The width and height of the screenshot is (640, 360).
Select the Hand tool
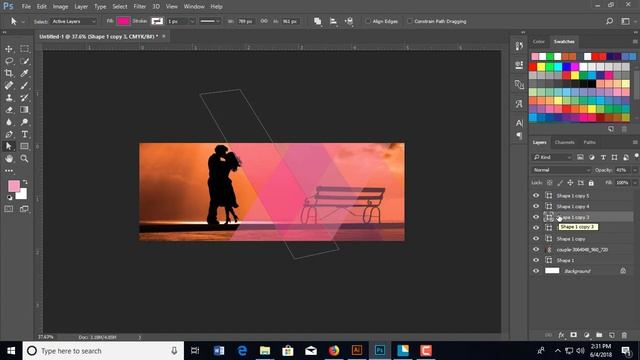(x=9, y=158)
